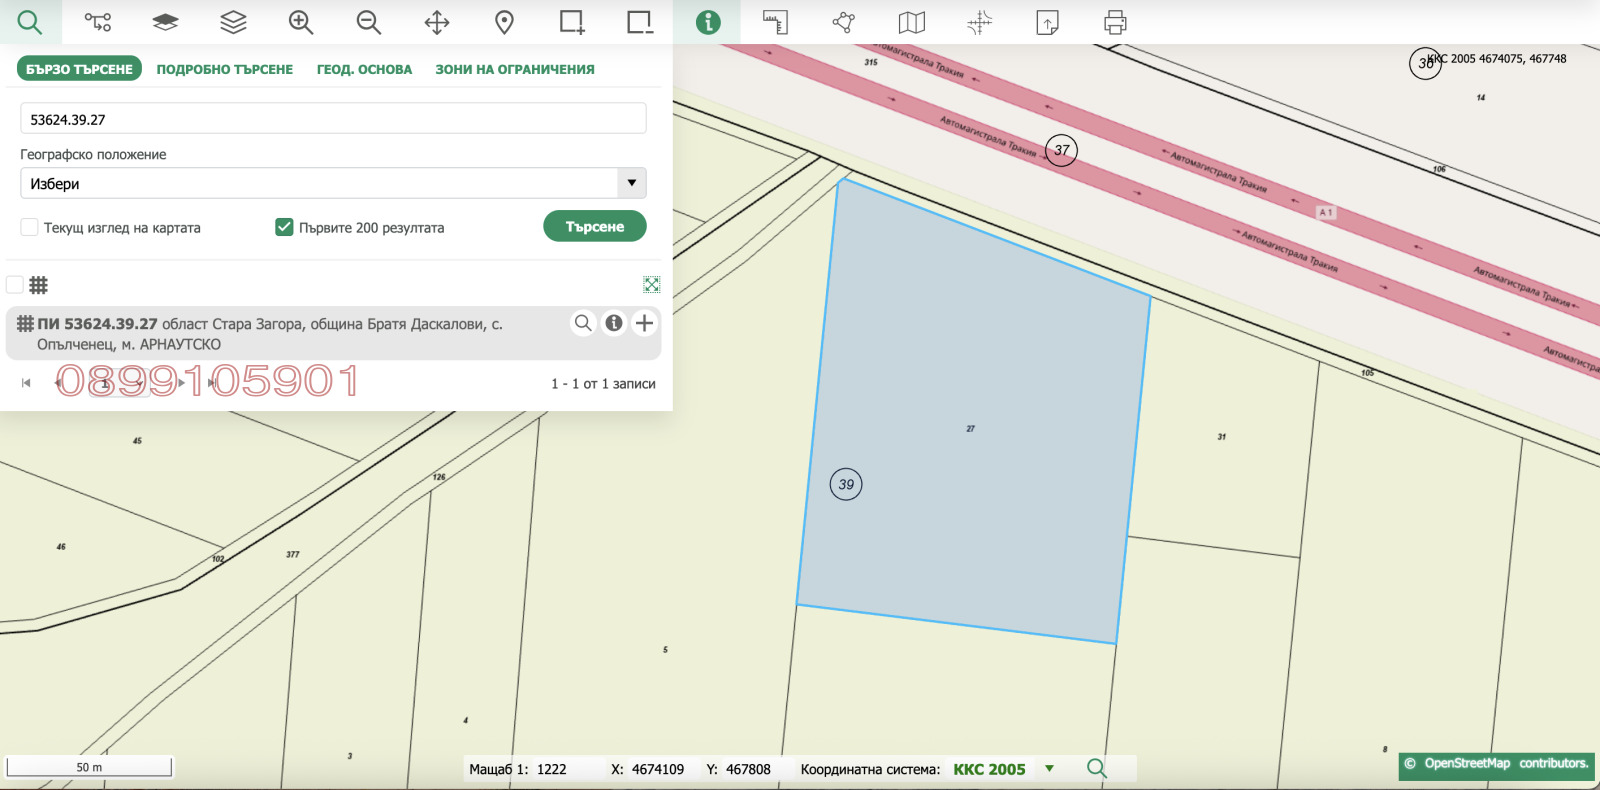
Task: Click the search field containing 53624.39.27
Action: coord(333,119)
